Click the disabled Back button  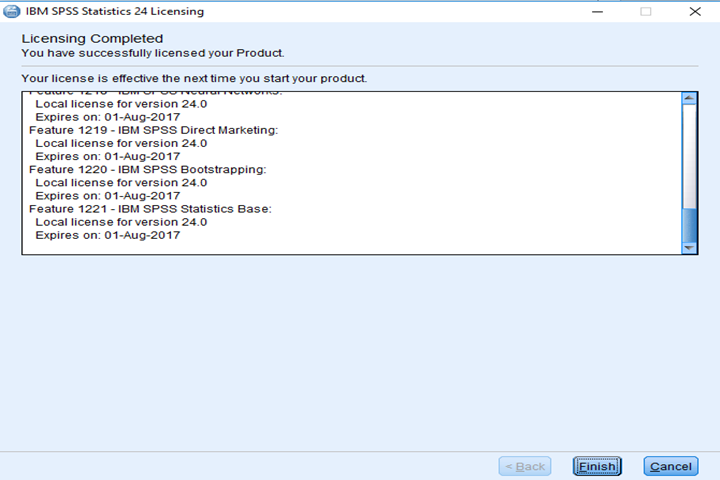[x=525, y=466]
